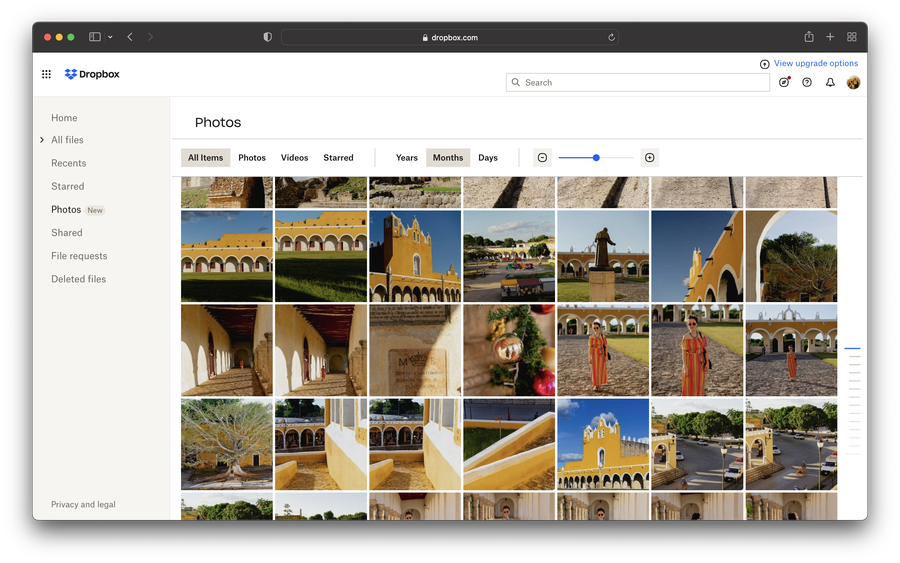This screenshot has width=900, height=563.
Task: Open the help question mark icon
Action: 807,83
